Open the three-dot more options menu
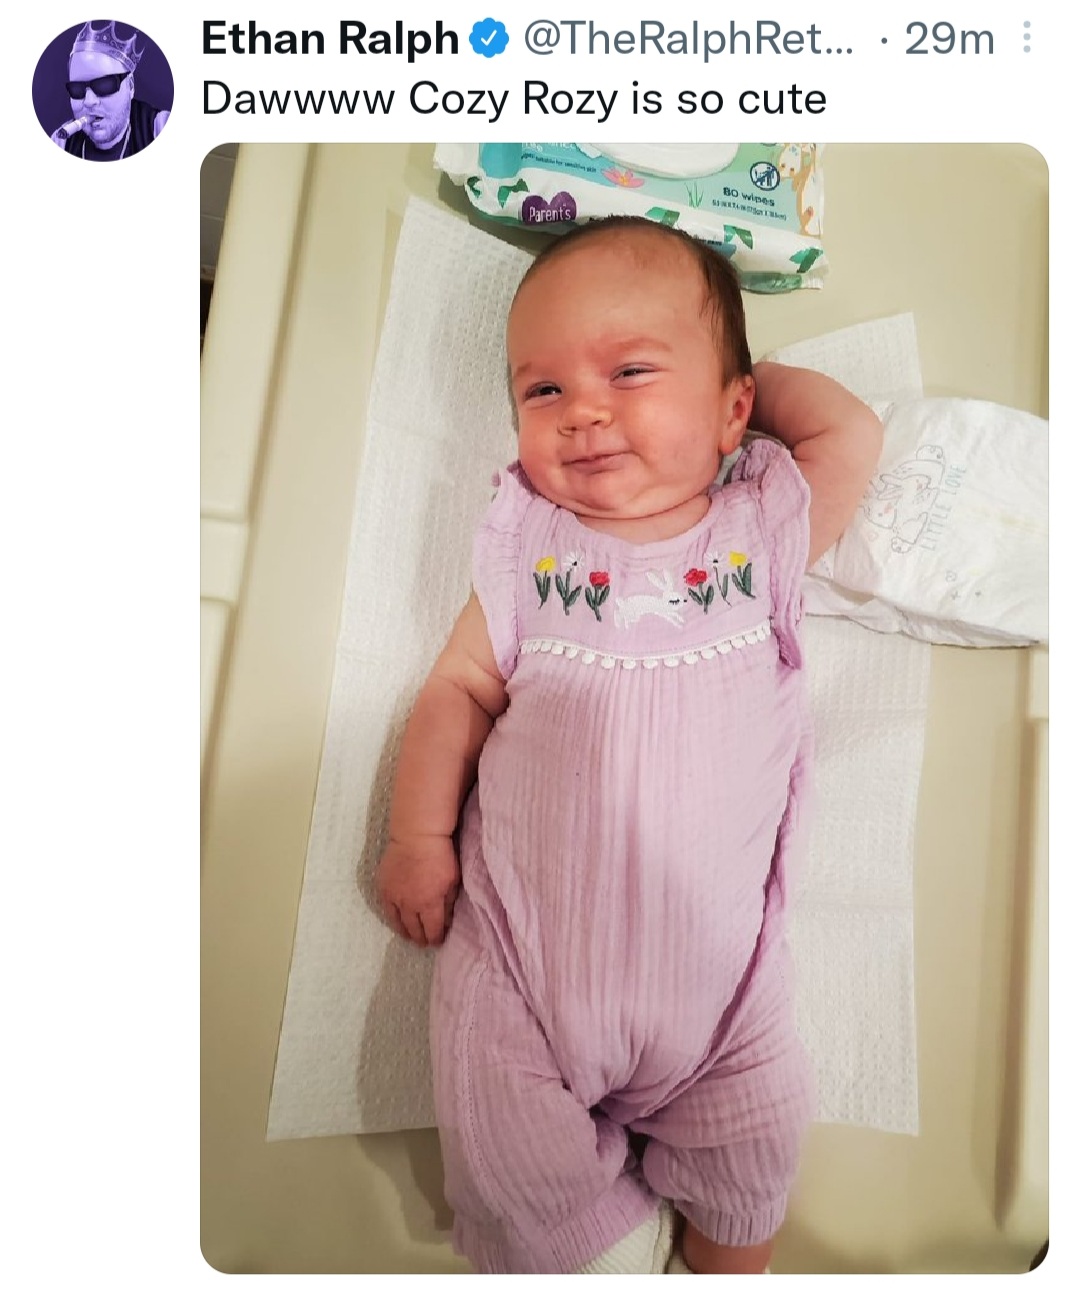The image size is (1080, 1293). [1025, 41]
